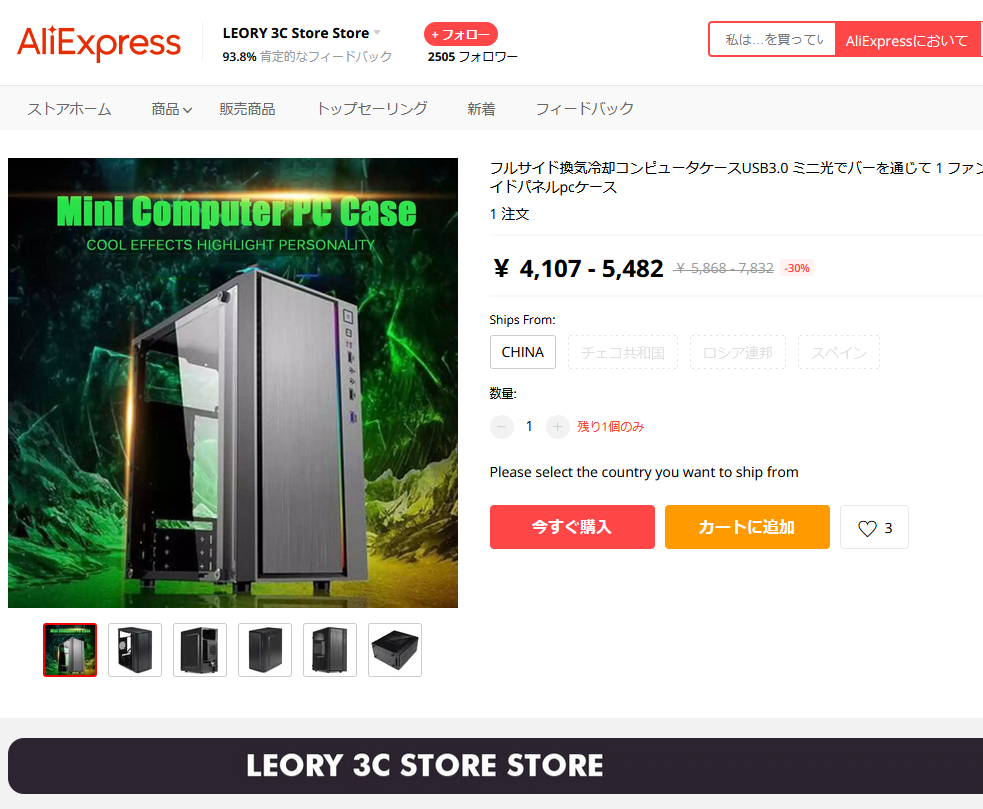Click the カートに追加 add to cart button
983x809 pixels.
747,527
